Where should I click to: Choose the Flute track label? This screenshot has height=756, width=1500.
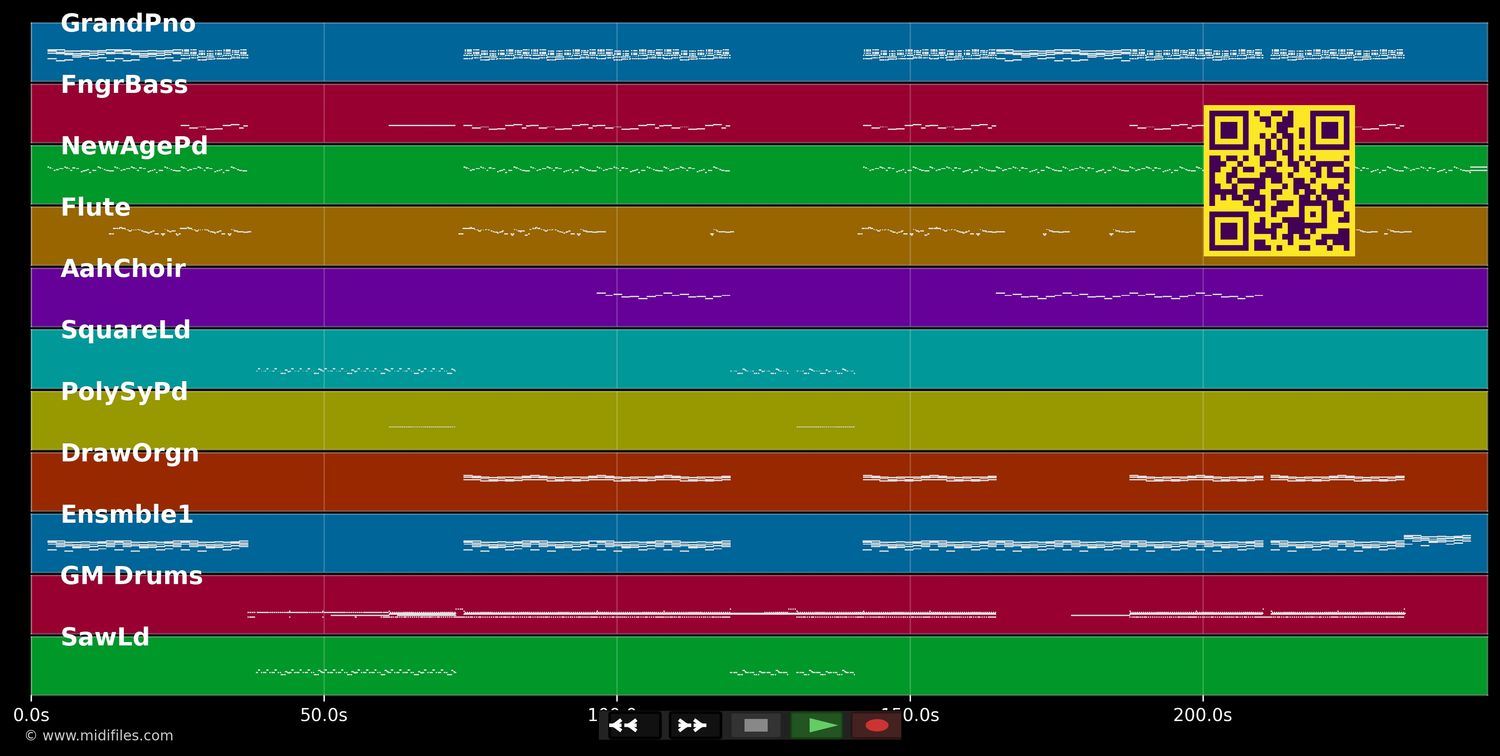pyautogui.click(x=96, y=208)
